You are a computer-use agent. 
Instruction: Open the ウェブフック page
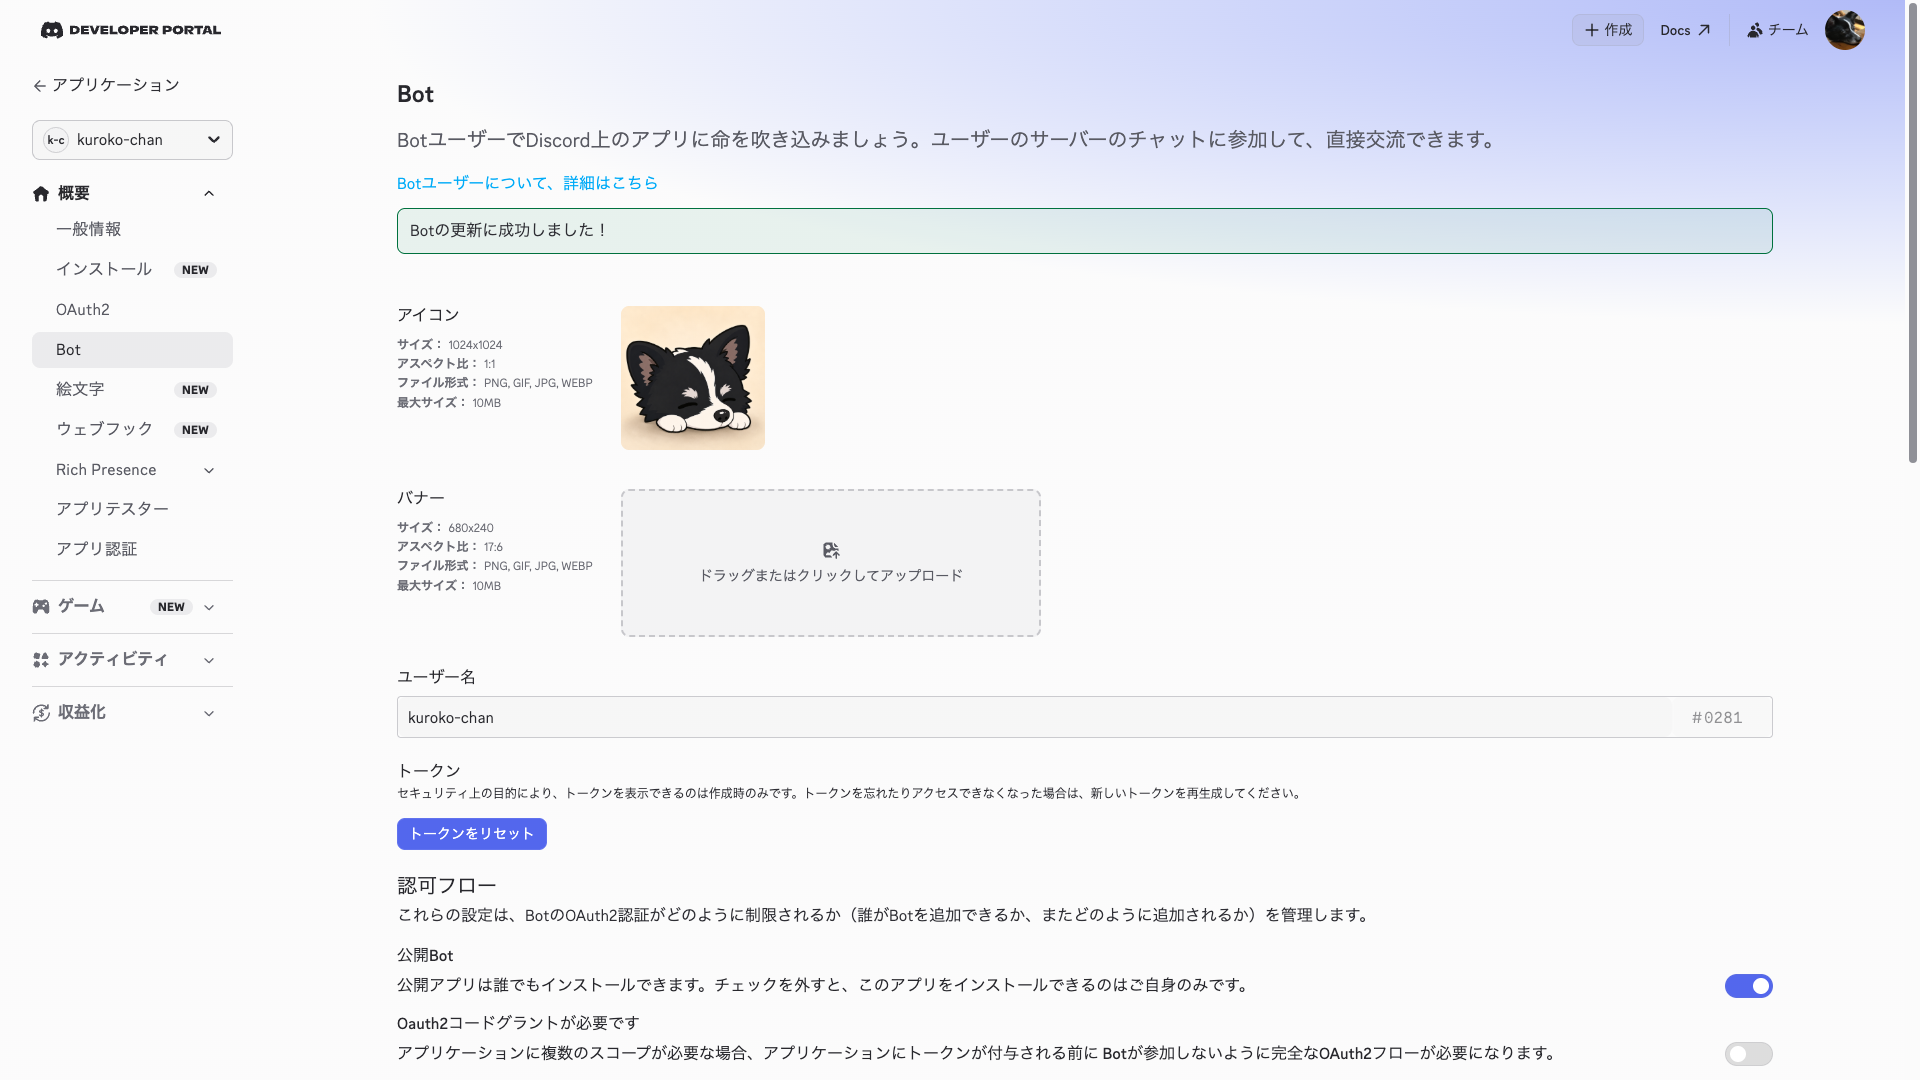[132, 429]
